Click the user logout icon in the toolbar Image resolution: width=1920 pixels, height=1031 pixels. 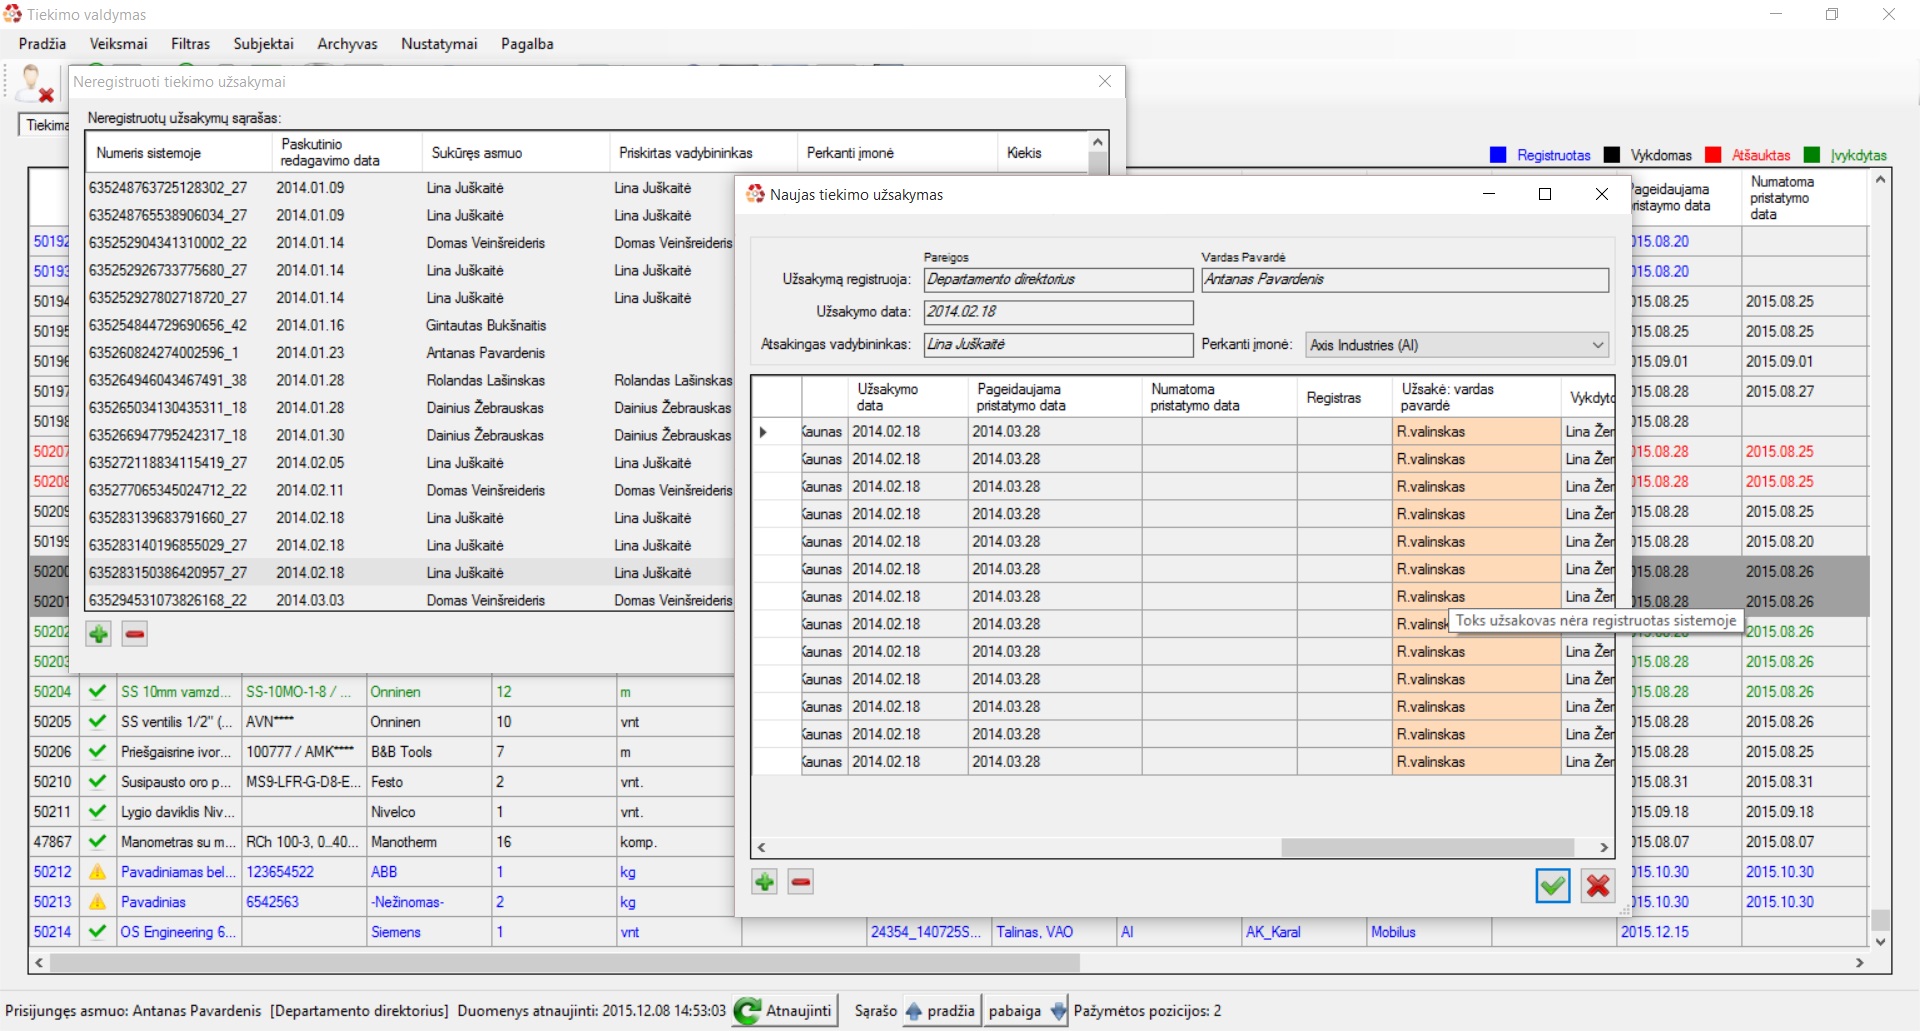click(35, 84)
